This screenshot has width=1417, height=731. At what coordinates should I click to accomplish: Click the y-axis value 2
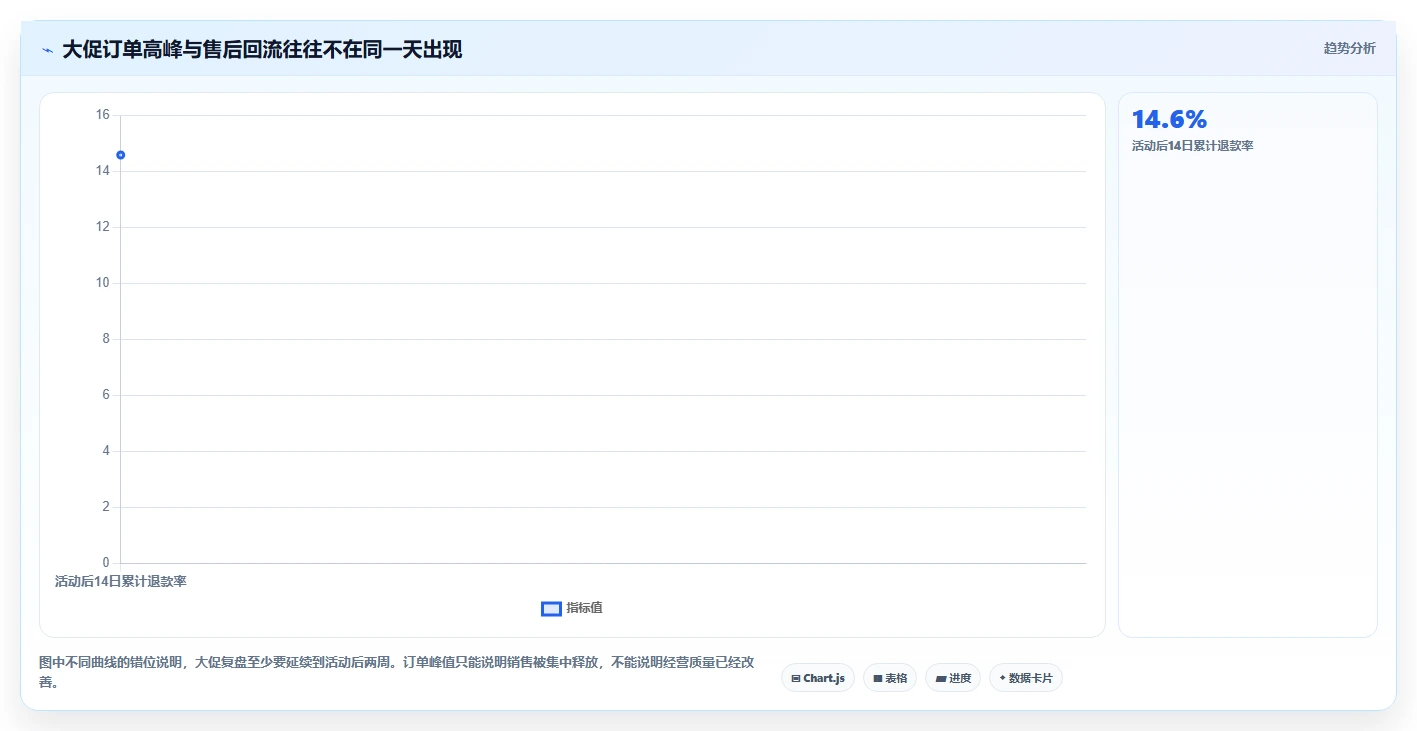tap(106, 507)
